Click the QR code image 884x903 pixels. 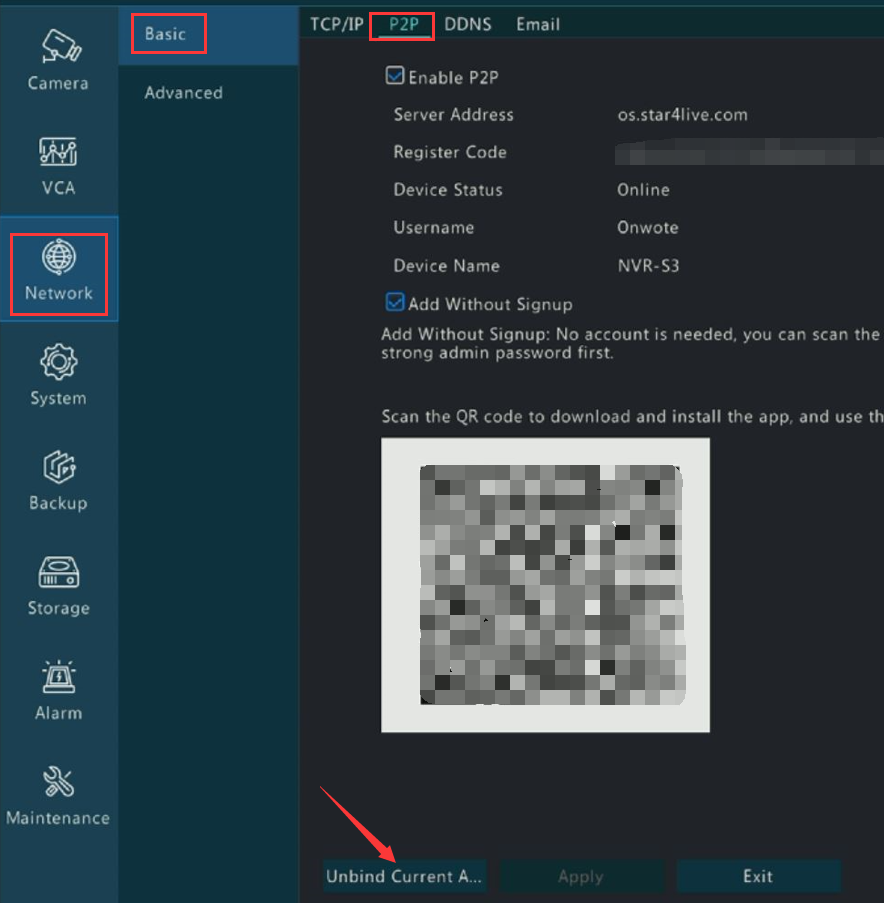pyautogui.click(x=545, y=585)
